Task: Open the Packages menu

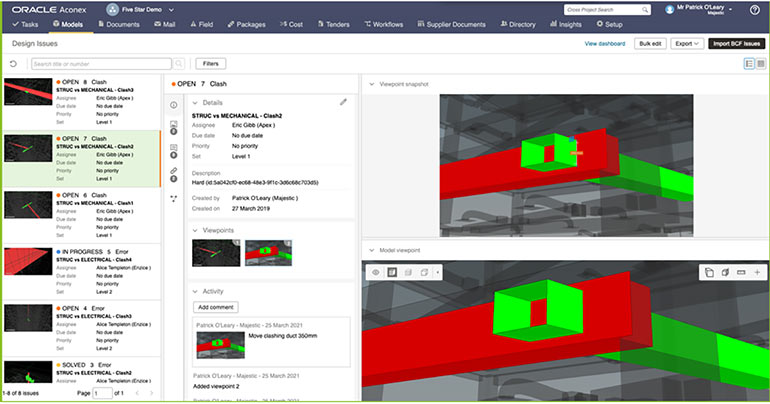Action: pyautogui.click(x=247, y=24)
